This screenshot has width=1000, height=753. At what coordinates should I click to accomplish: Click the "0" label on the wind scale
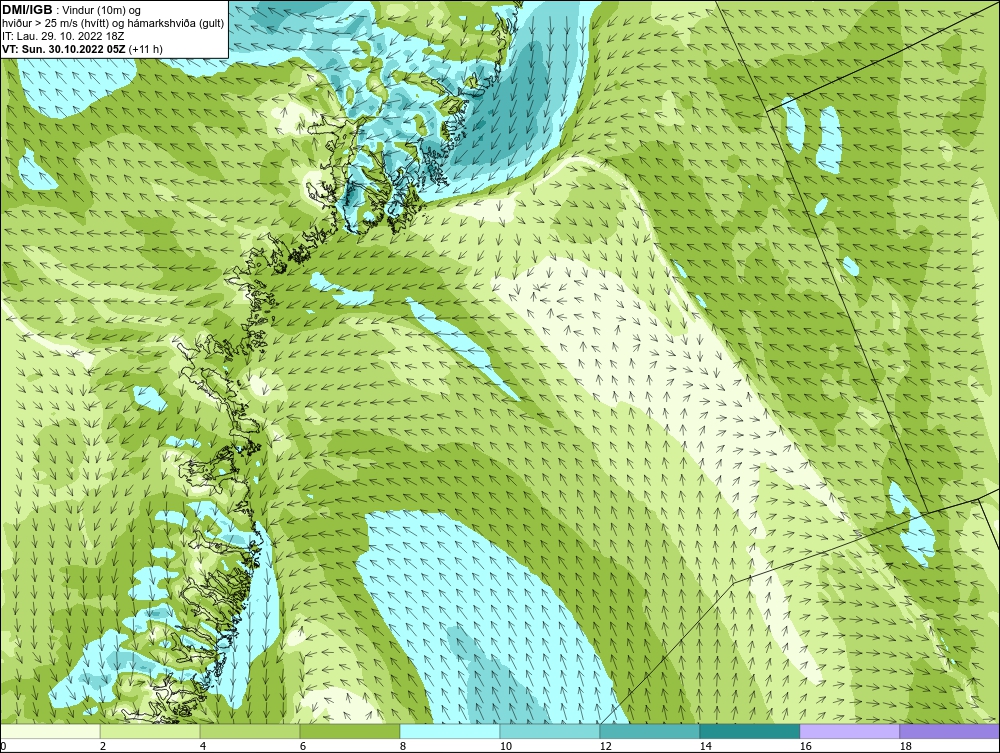pos(3,747)
